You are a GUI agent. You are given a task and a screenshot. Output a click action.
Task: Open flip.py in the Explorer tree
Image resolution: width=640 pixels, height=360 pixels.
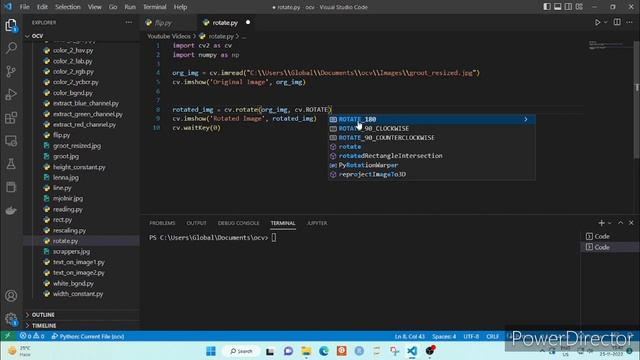click(x=61, y=135)
